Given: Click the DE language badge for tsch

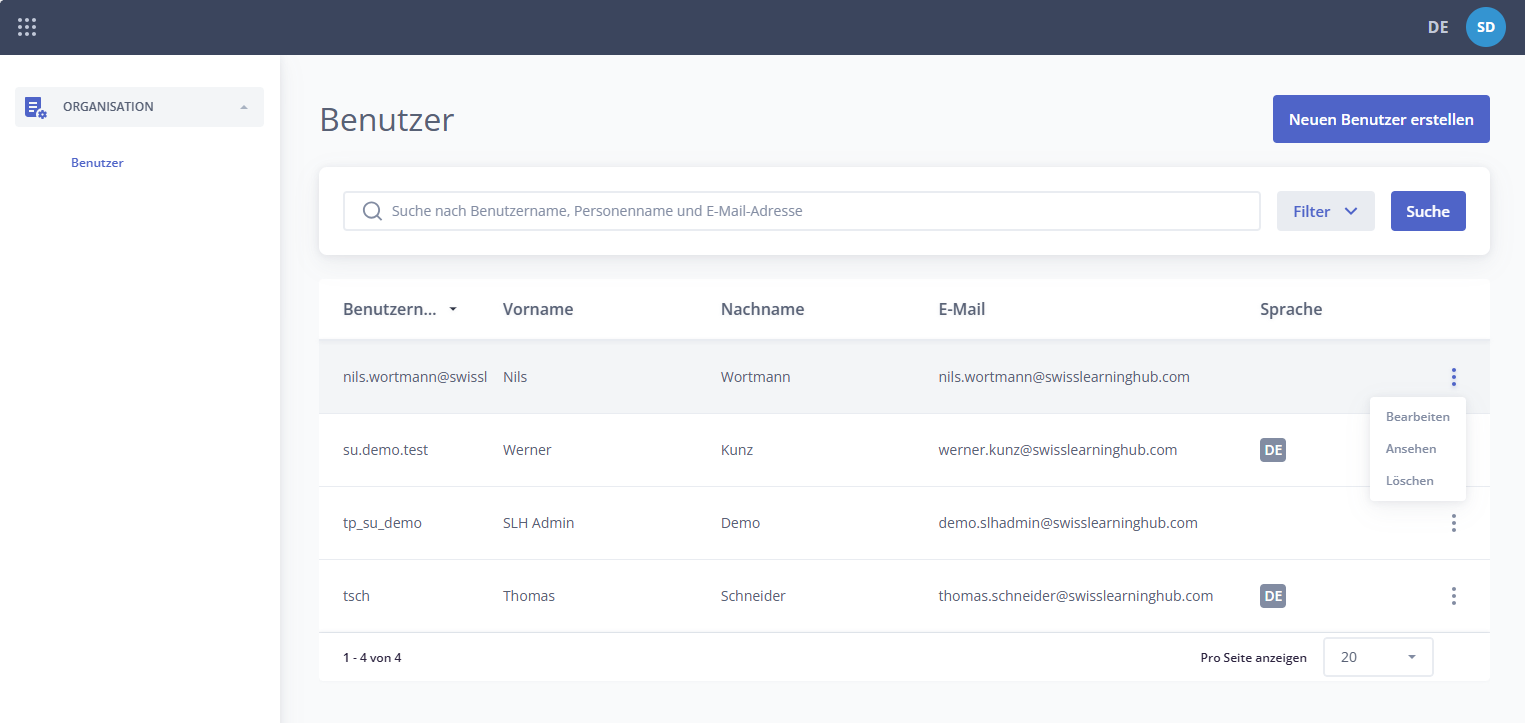Looking at the screenshot, I should [x=1272, y=596].
